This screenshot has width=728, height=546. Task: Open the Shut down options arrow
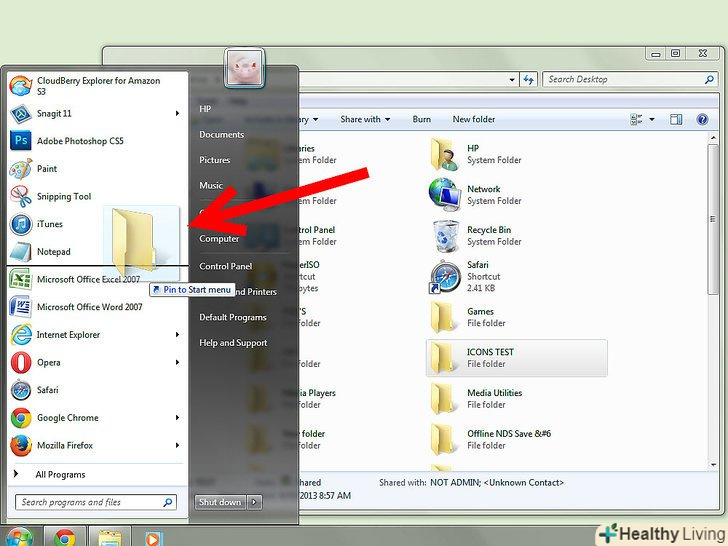[x=254, y=502]
